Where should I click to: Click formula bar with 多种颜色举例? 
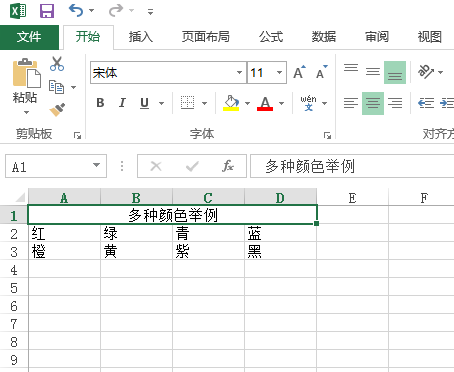pos(352,166)
